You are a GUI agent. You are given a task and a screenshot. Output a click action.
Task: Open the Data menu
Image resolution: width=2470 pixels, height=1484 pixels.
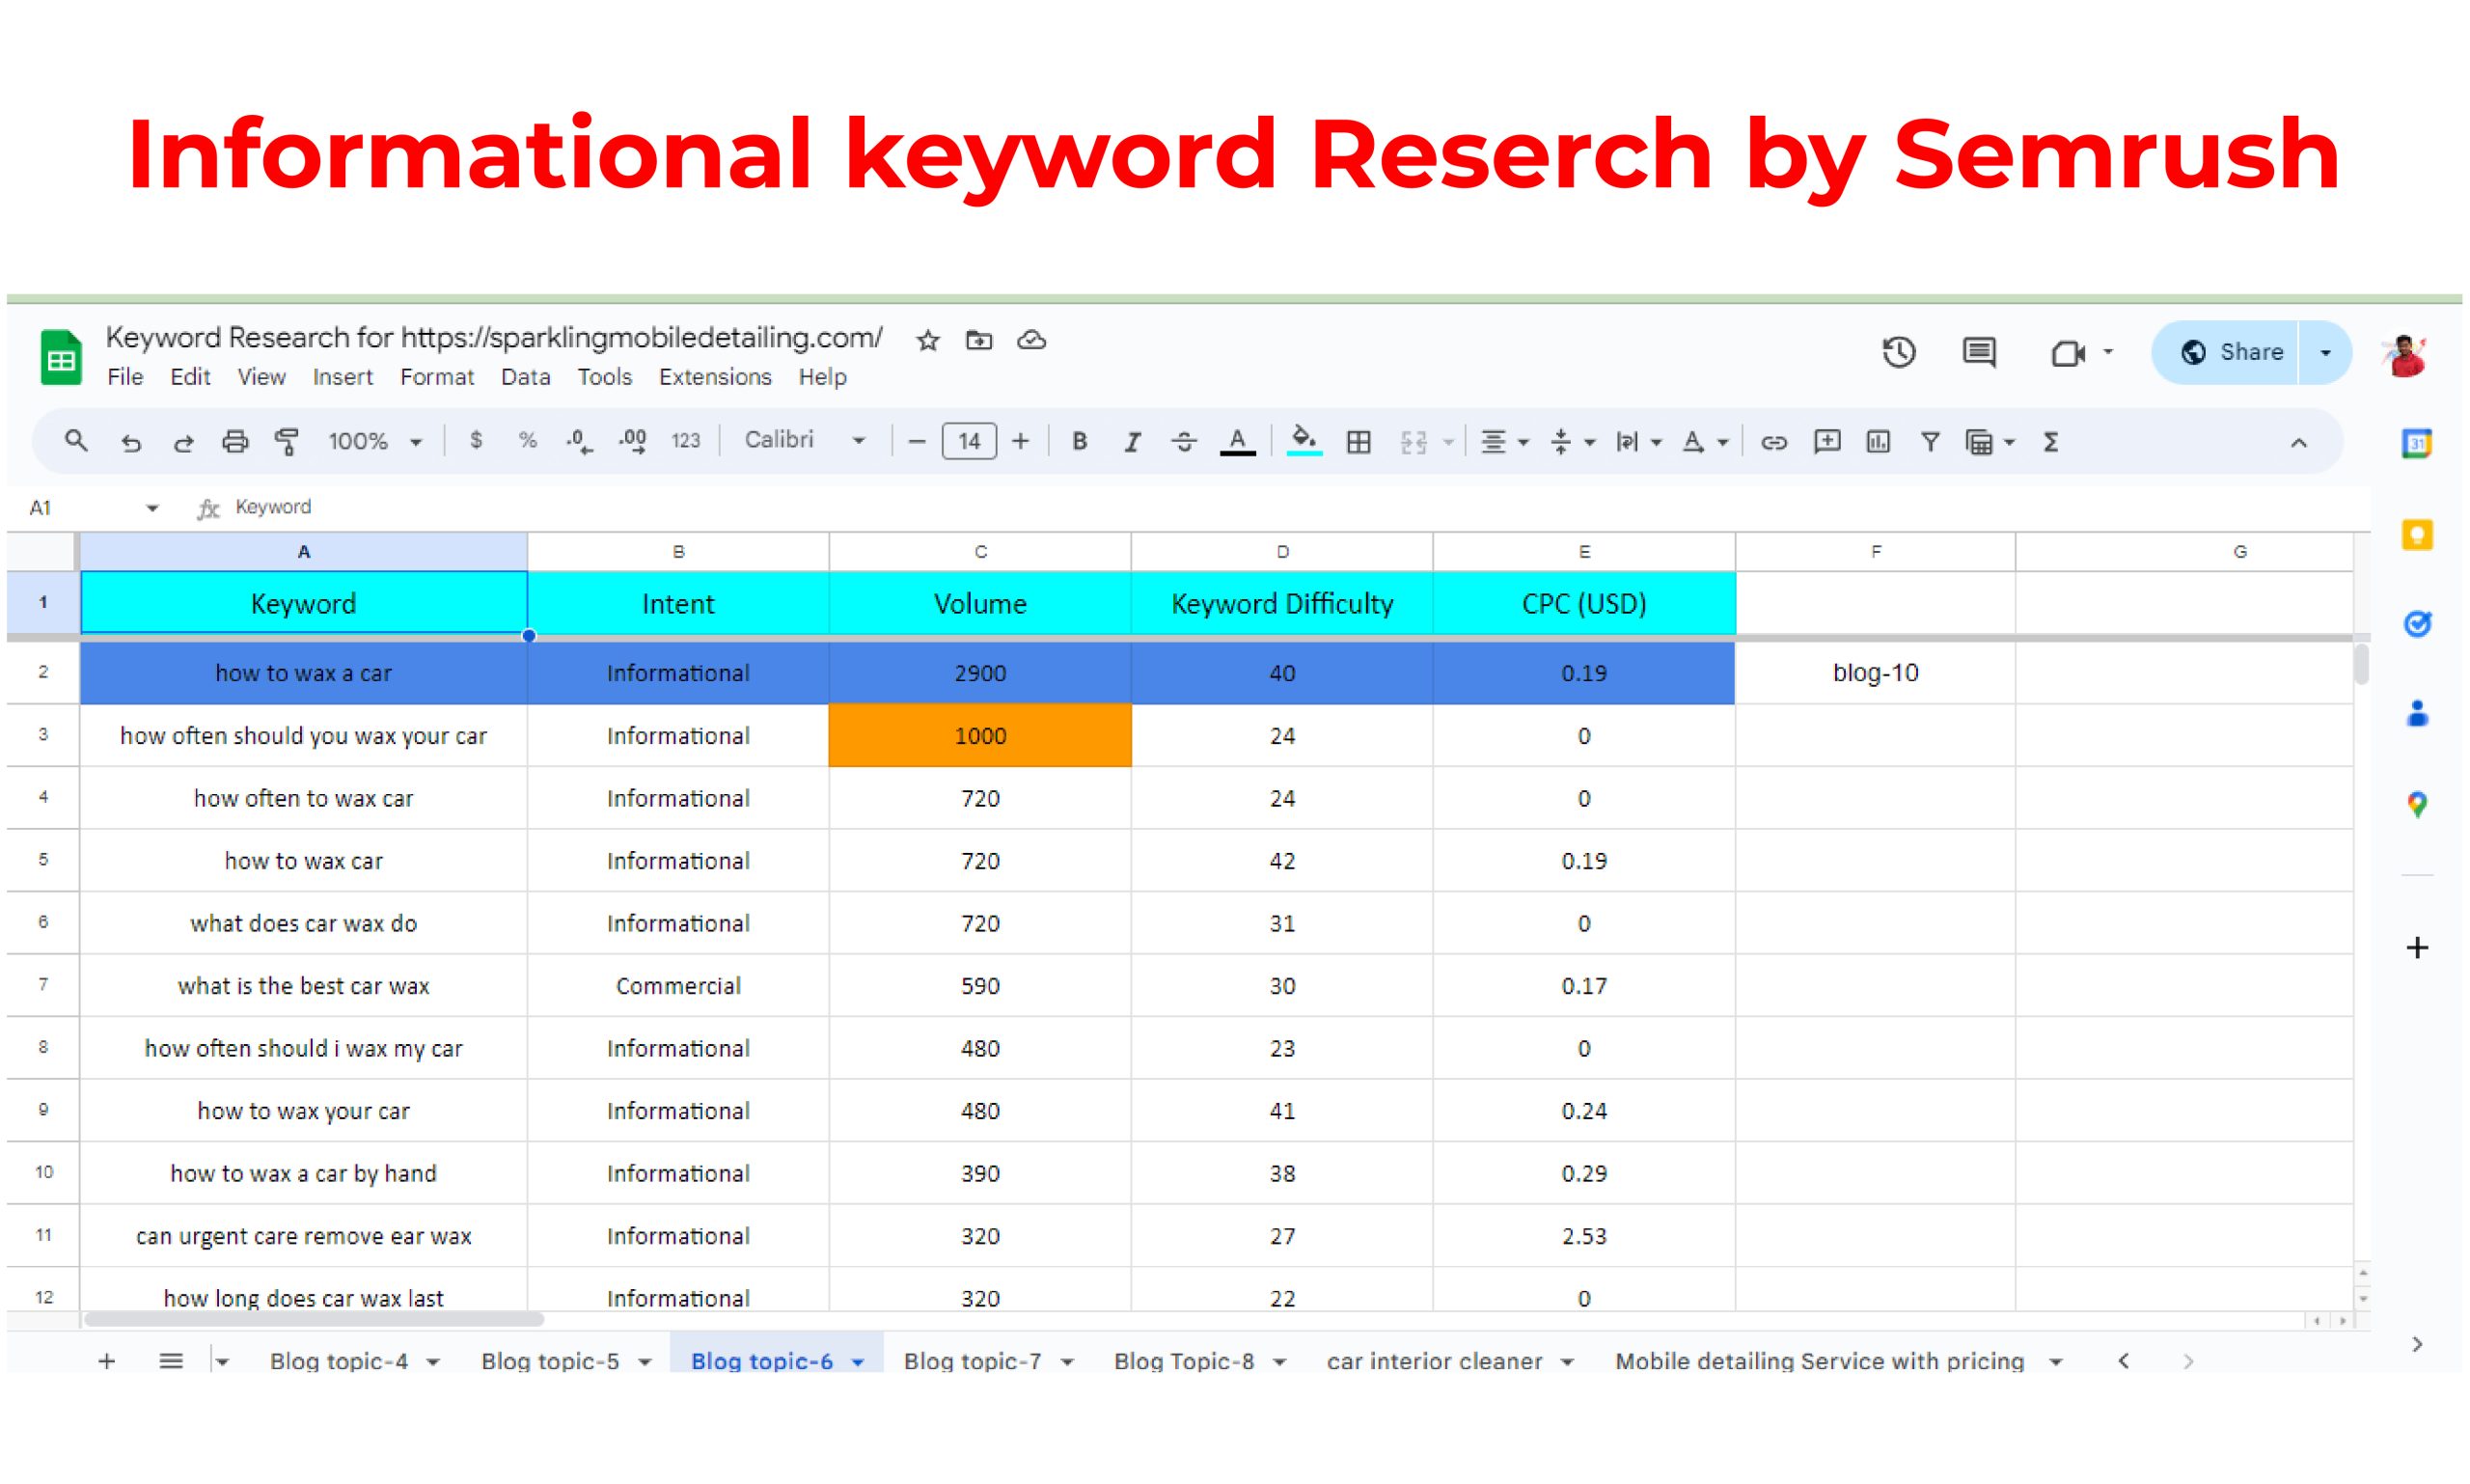point(525,377)
